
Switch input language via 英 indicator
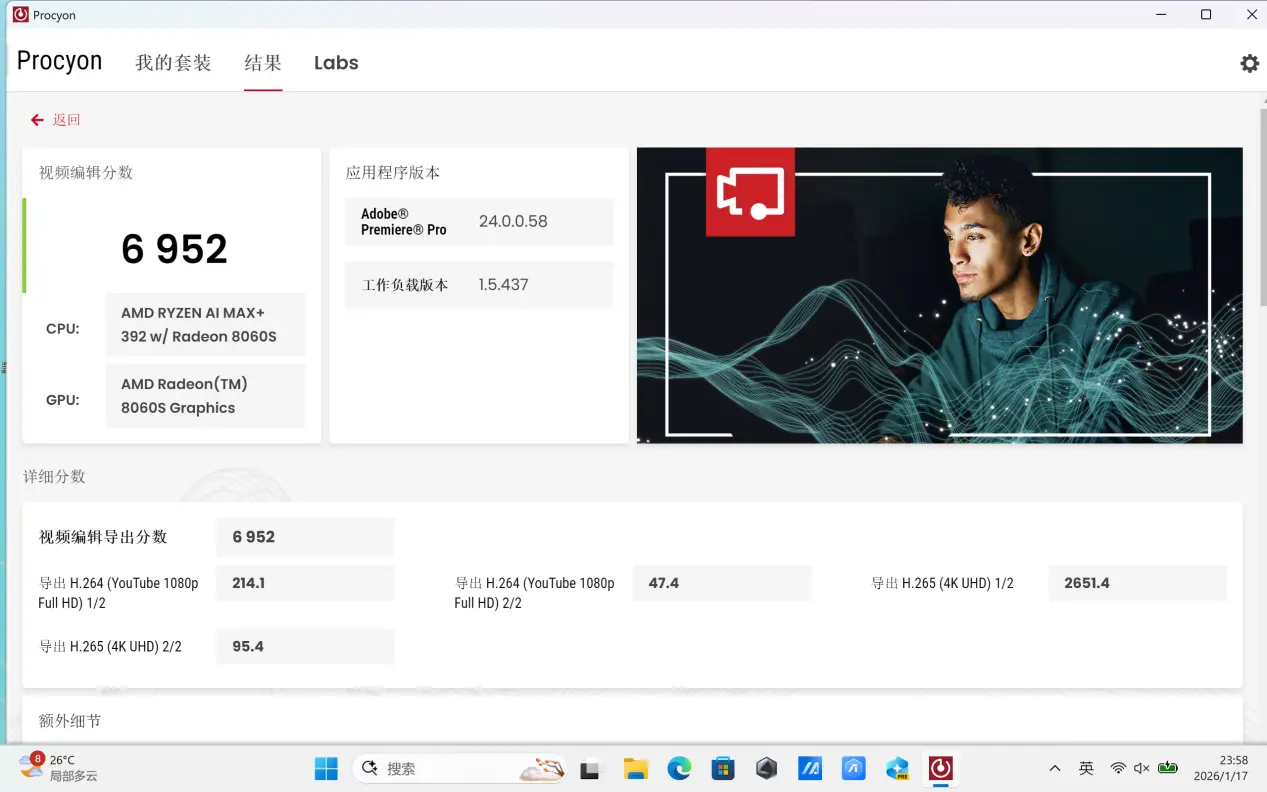tap(1086, 768)
